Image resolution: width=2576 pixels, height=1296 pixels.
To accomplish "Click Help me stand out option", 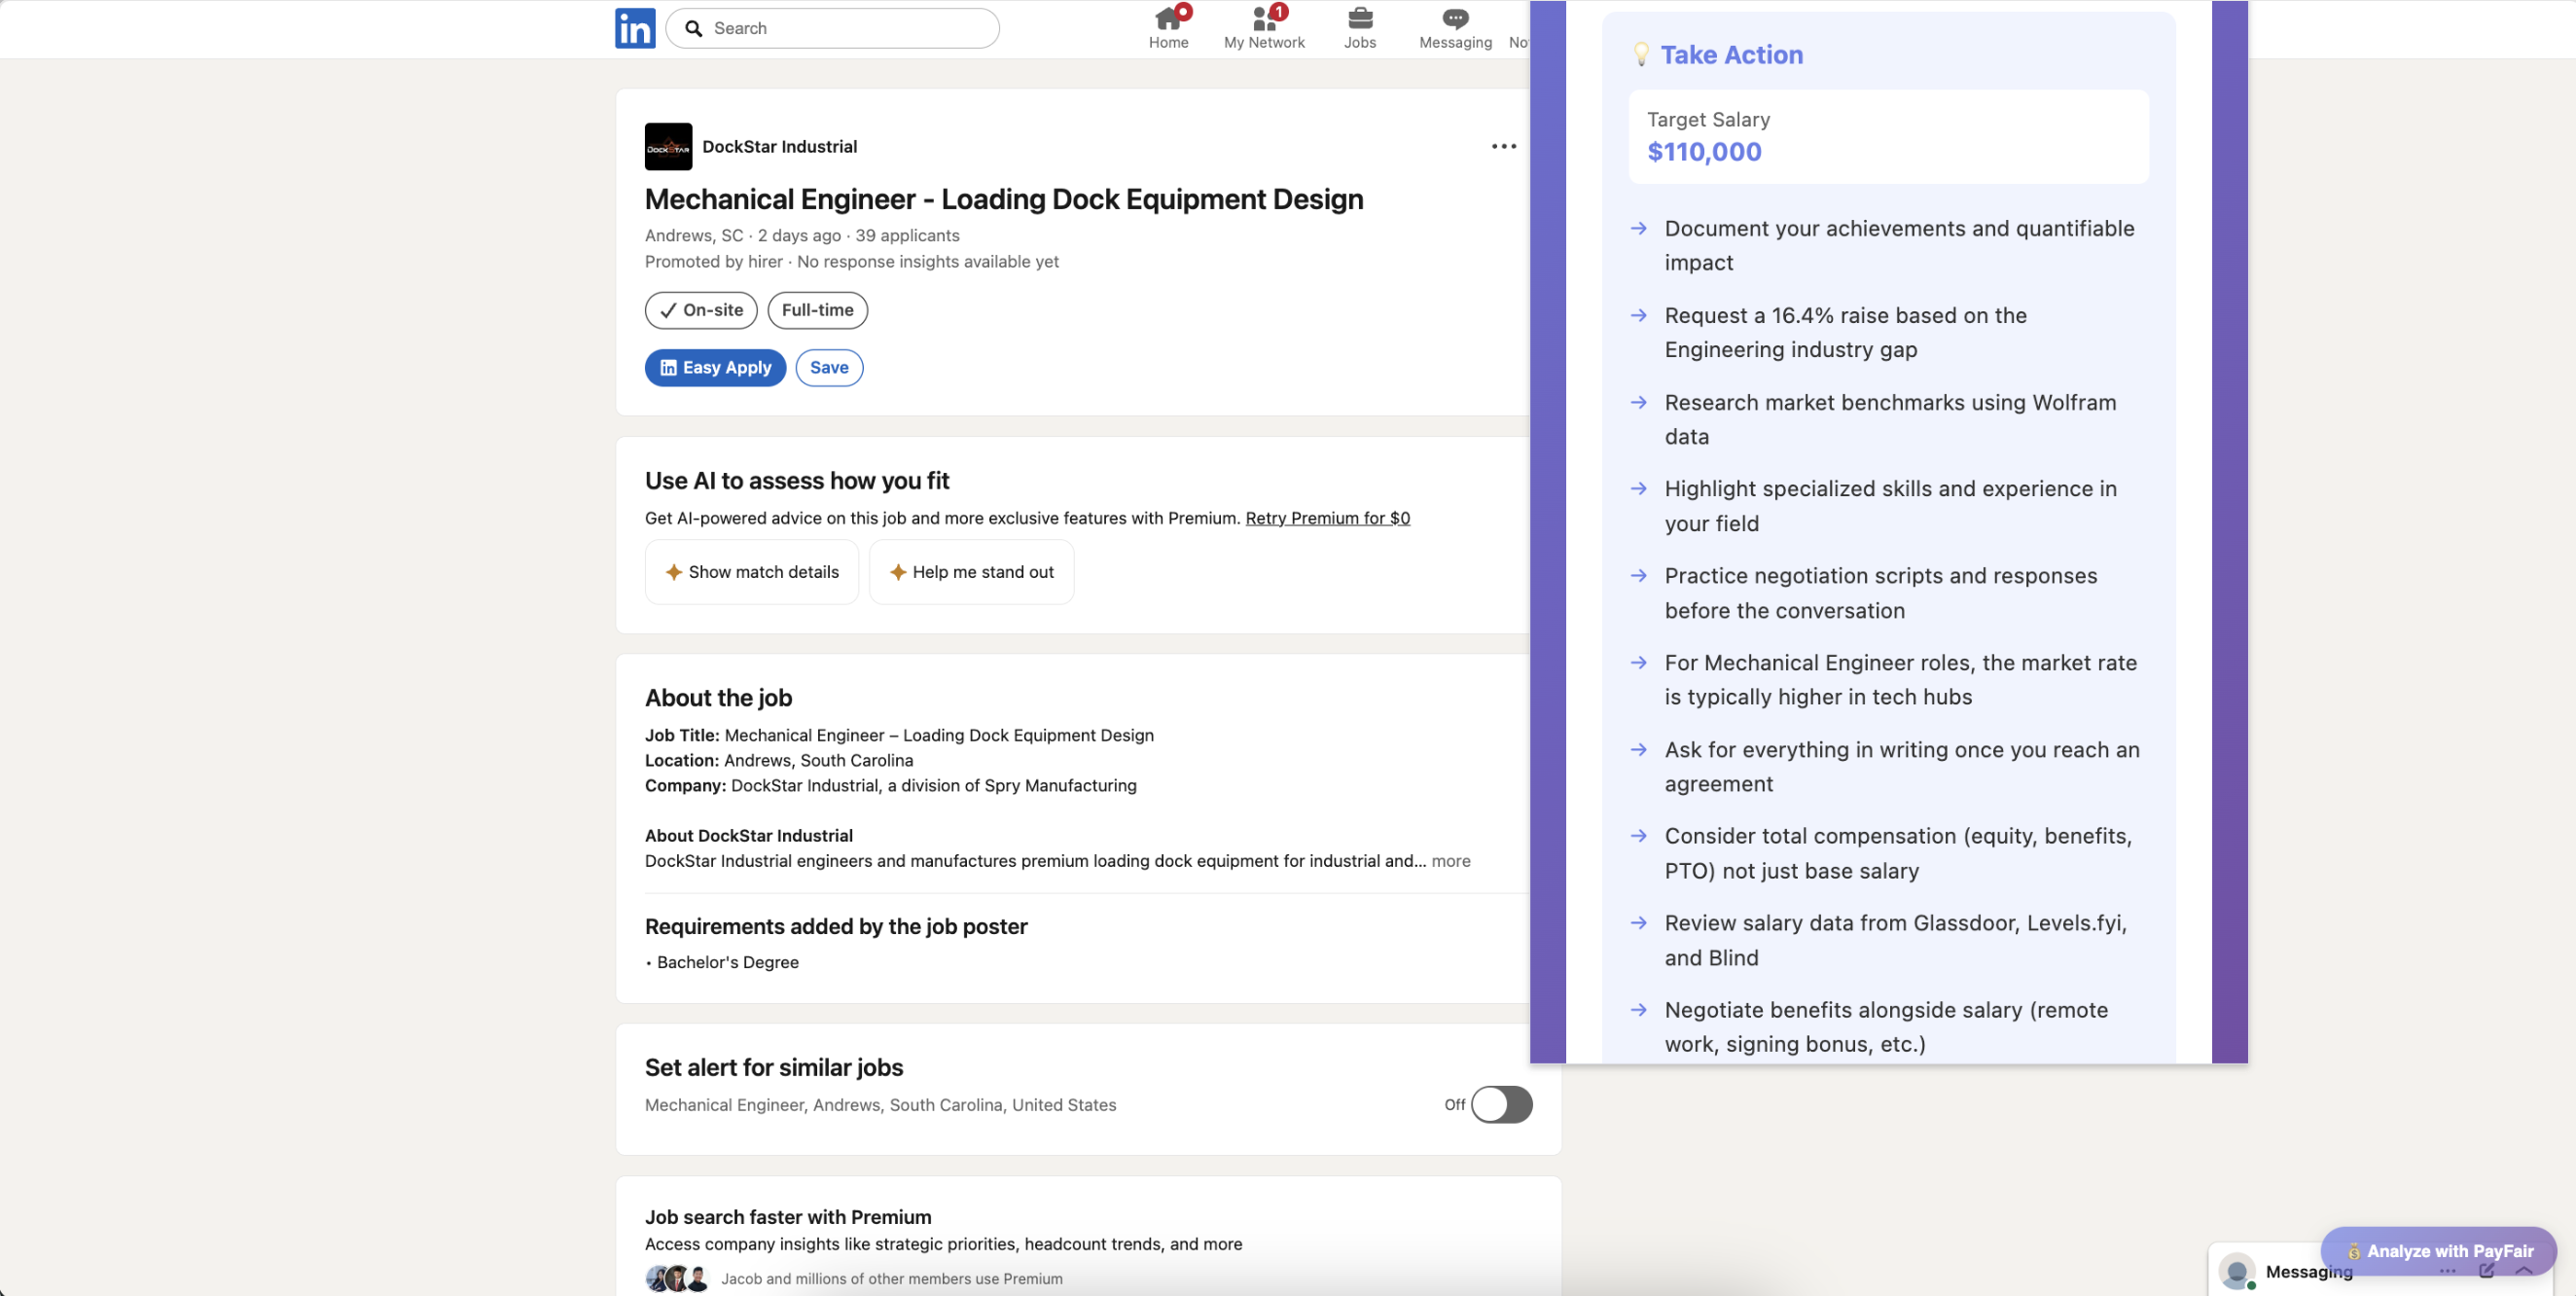I will pos(971,572).
